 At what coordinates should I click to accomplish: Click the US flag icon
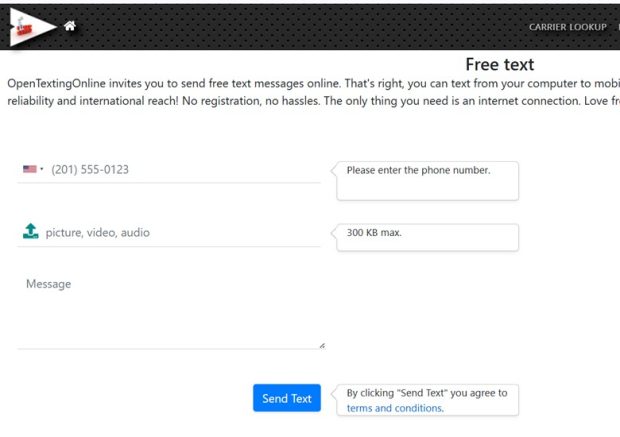pyautogui.click(x=30, y=170)
